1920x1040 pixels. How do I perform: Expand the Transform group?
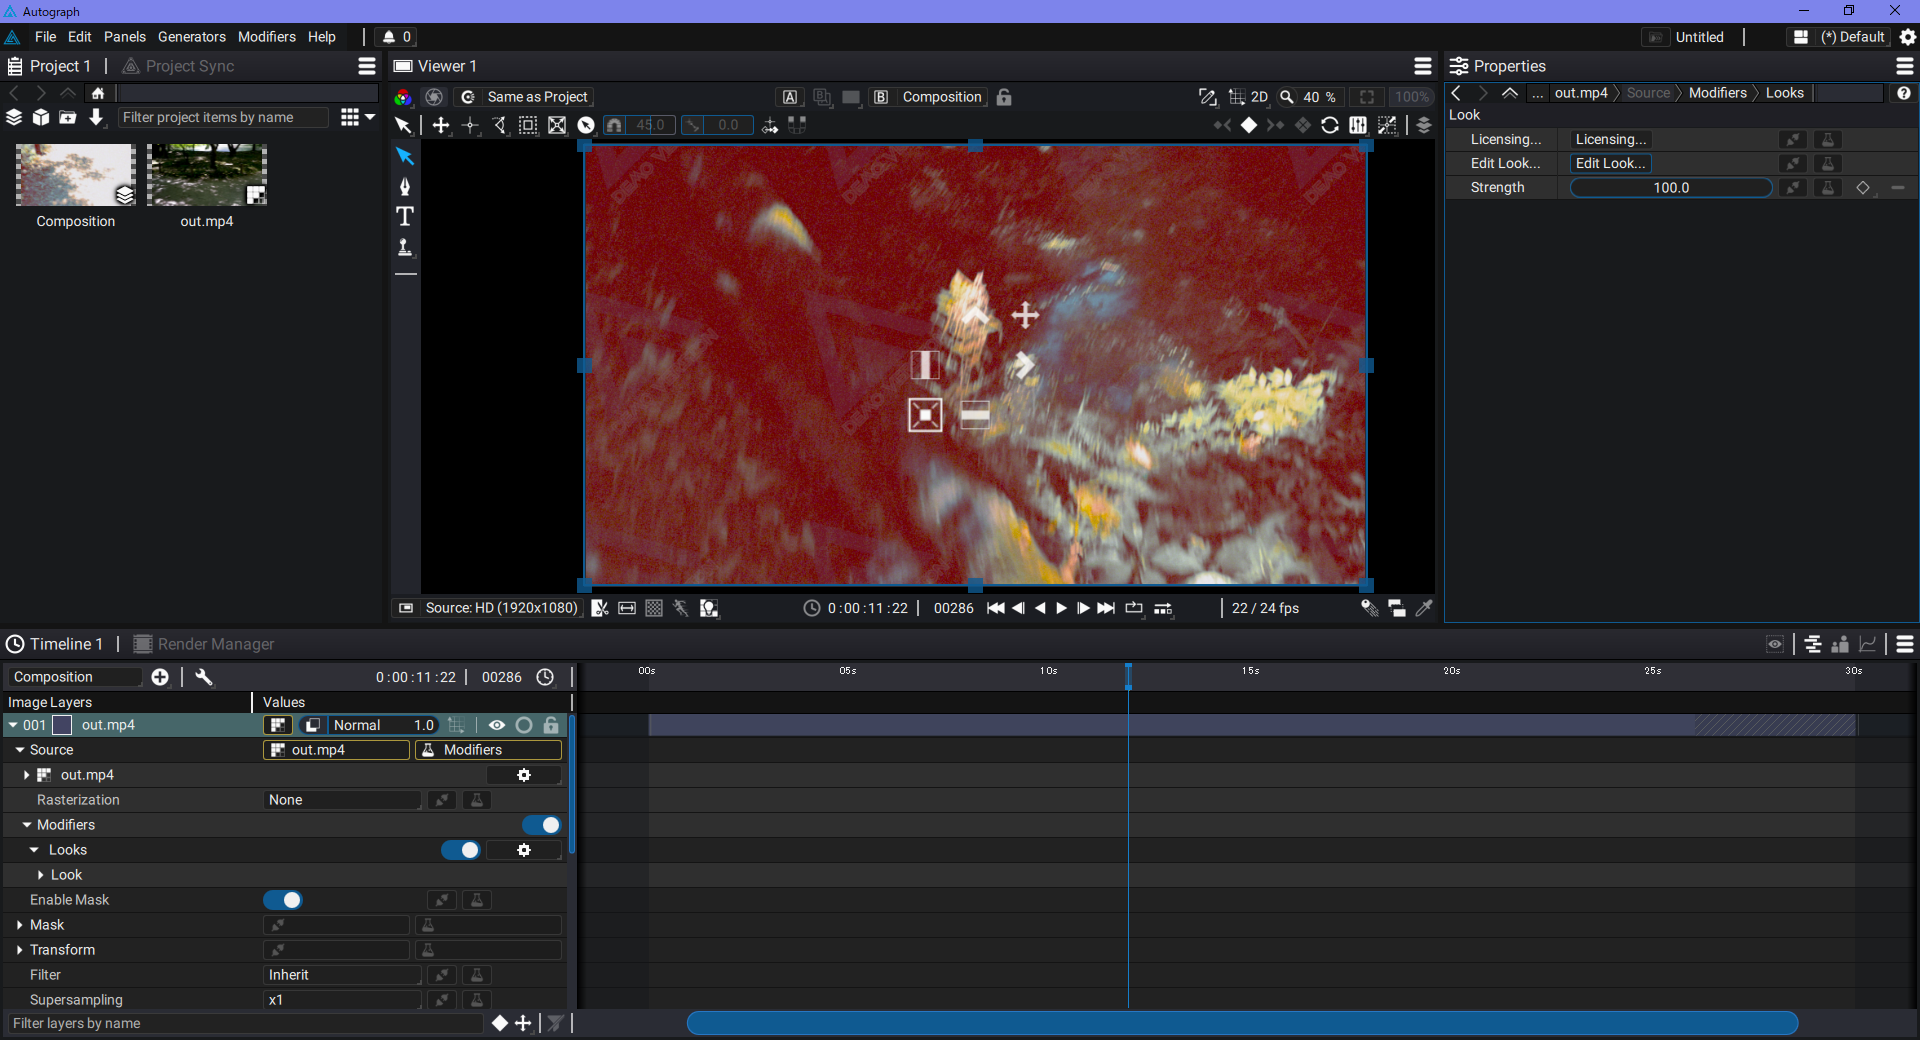(20, 950)
